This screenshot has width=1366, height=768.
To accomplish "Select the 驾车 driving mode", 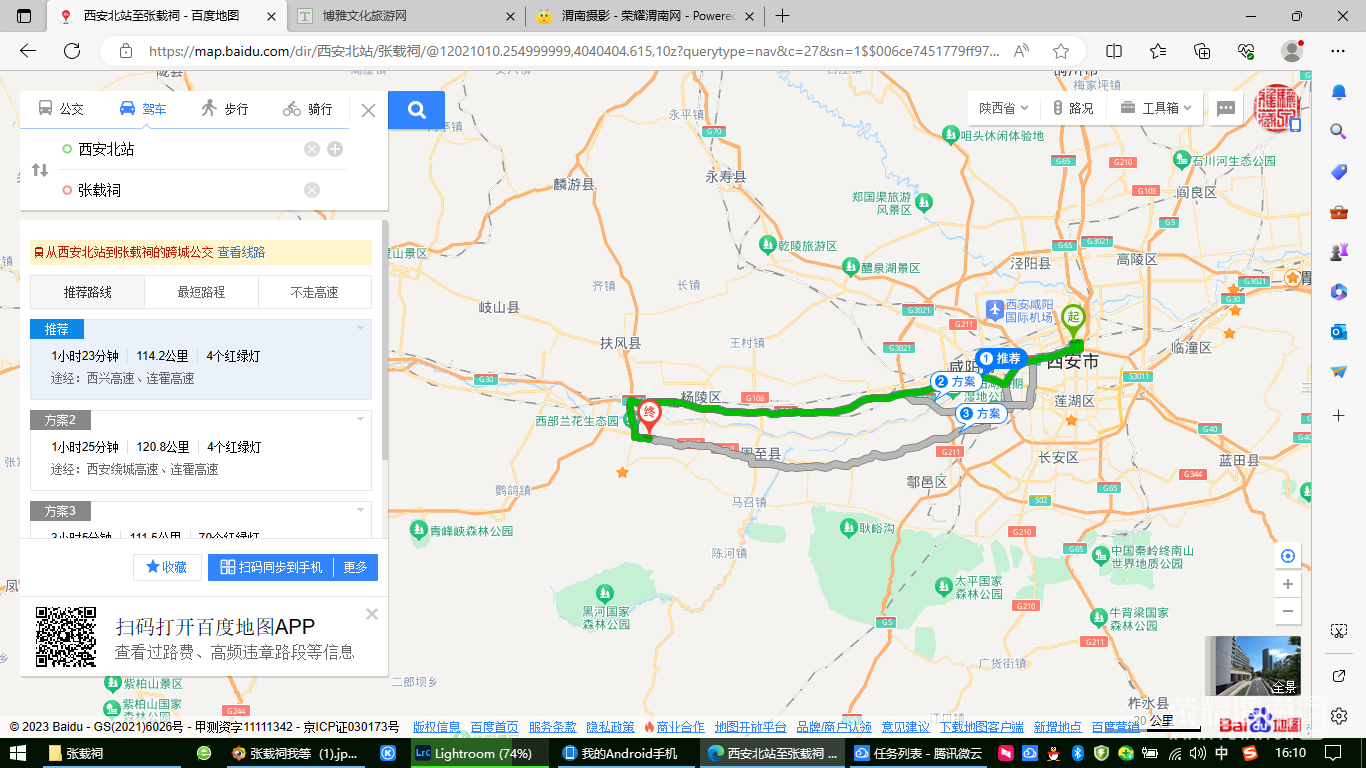I will (x=142, y=109).
